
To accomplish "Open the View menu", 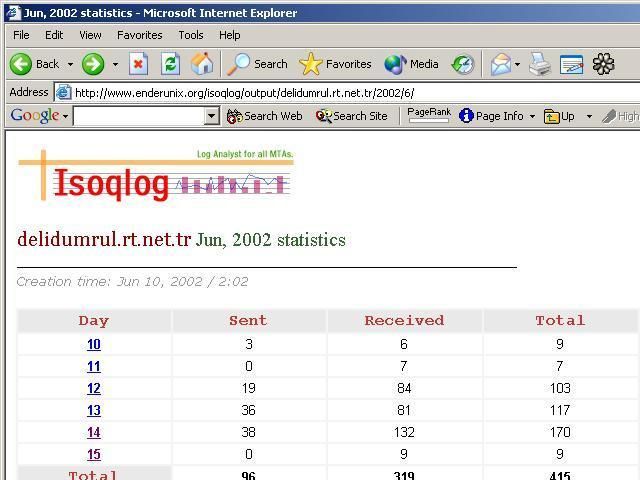I will tap(90, 35).
